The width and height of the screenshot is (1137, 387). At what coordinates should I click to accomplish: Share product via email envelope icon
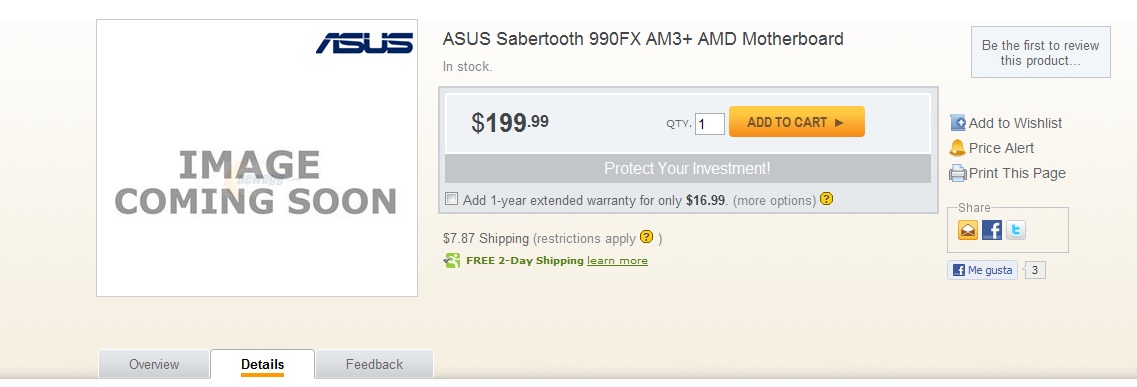tap(968, 230)
